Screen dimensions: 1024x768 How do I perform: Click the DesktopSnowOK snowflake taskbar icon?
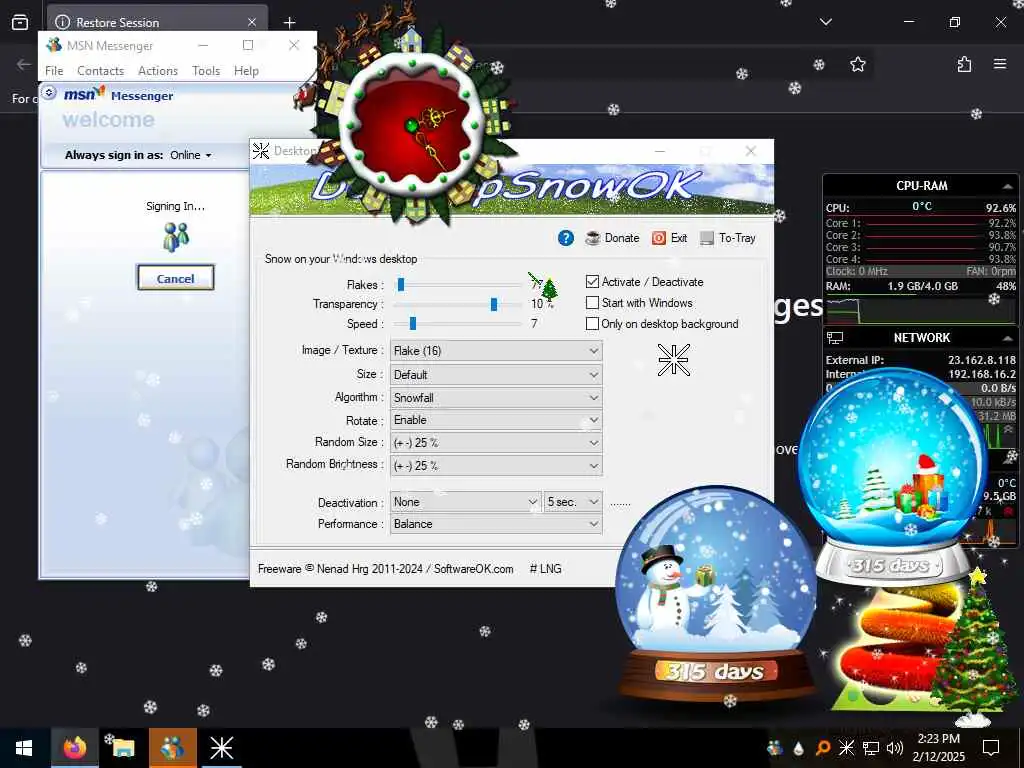[x=221, y=747]
